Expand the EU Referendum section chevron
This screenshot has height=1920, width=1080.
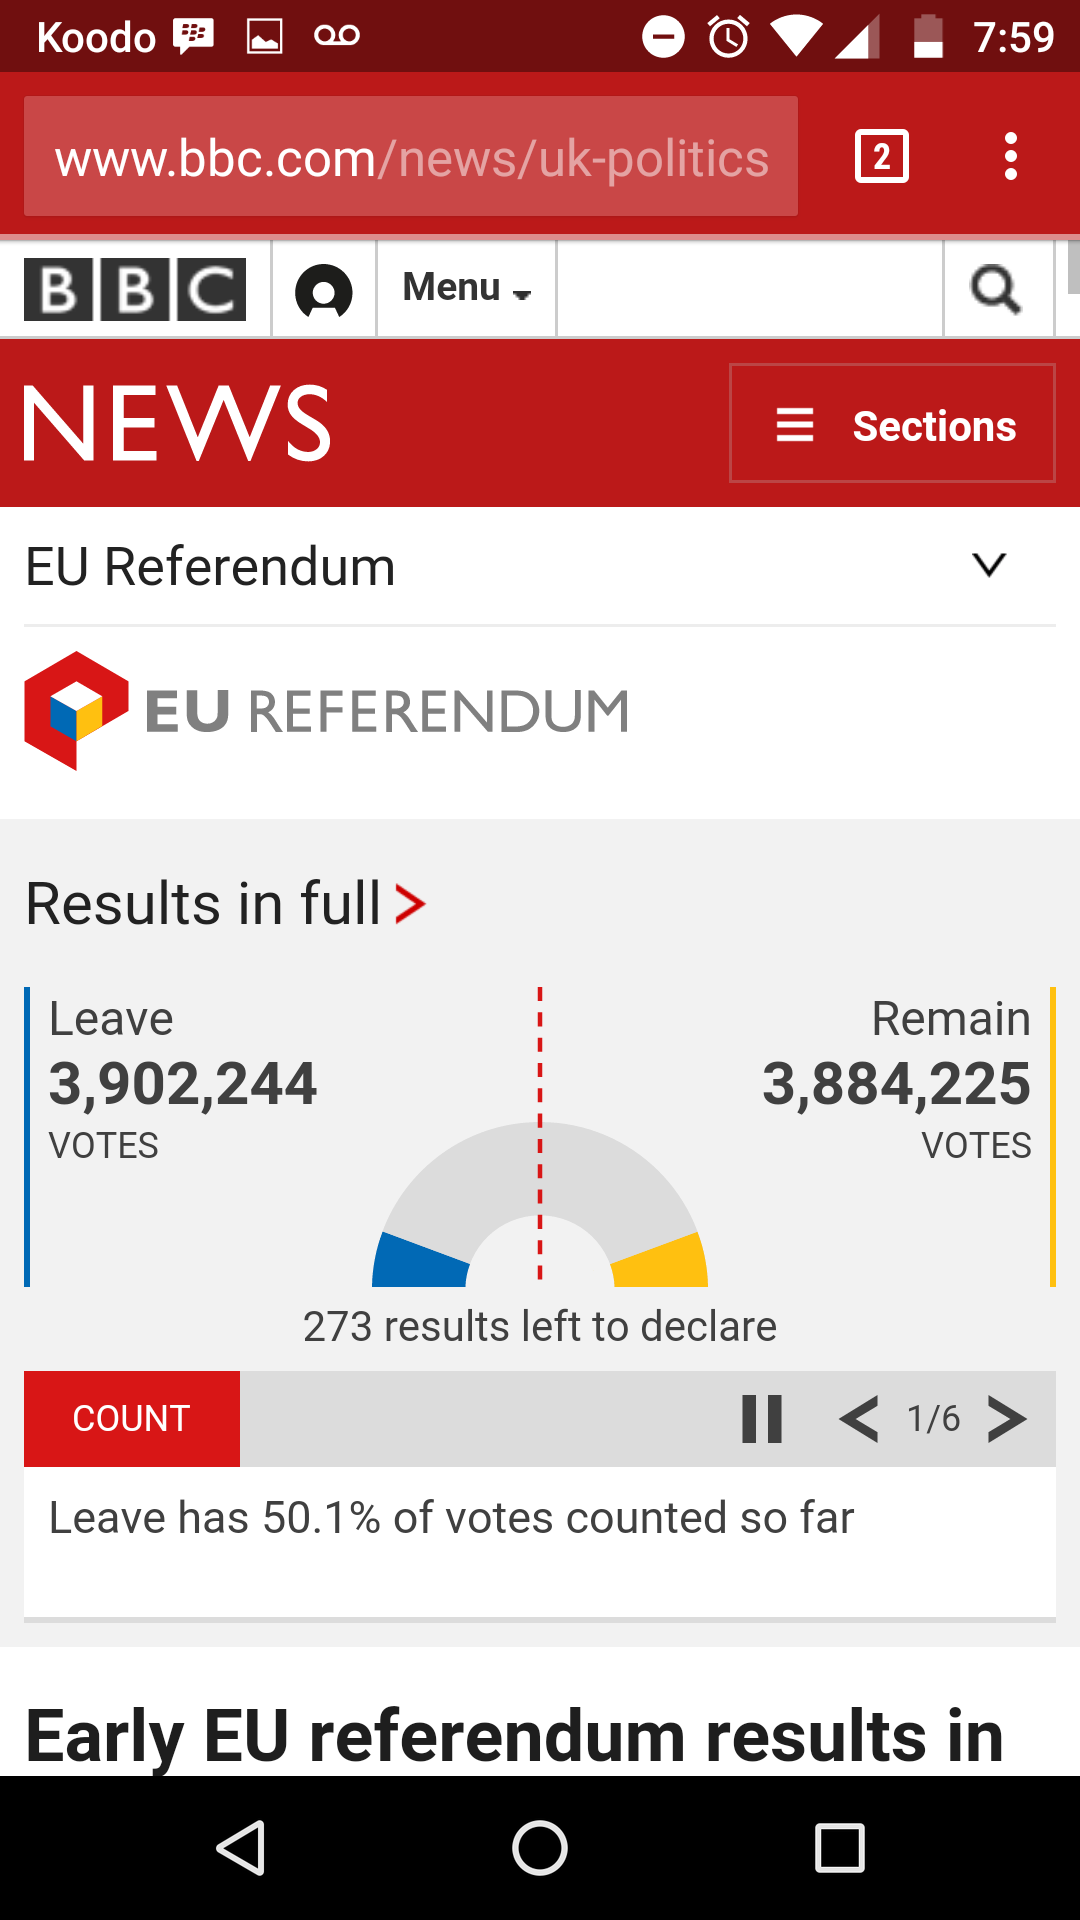[x=989, y=565]
